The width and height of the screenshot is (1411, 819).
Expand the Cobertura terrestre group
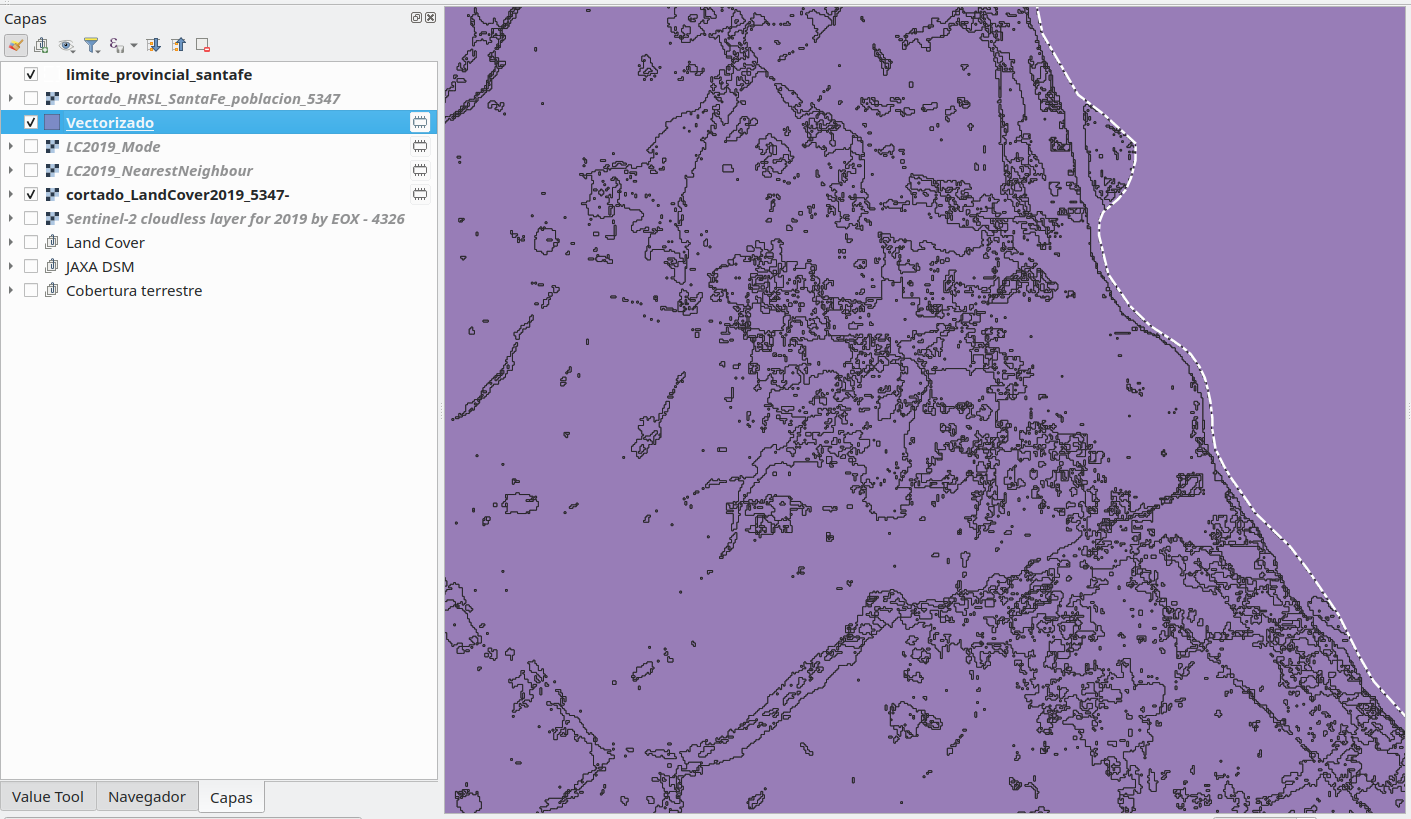pos(11,290)
